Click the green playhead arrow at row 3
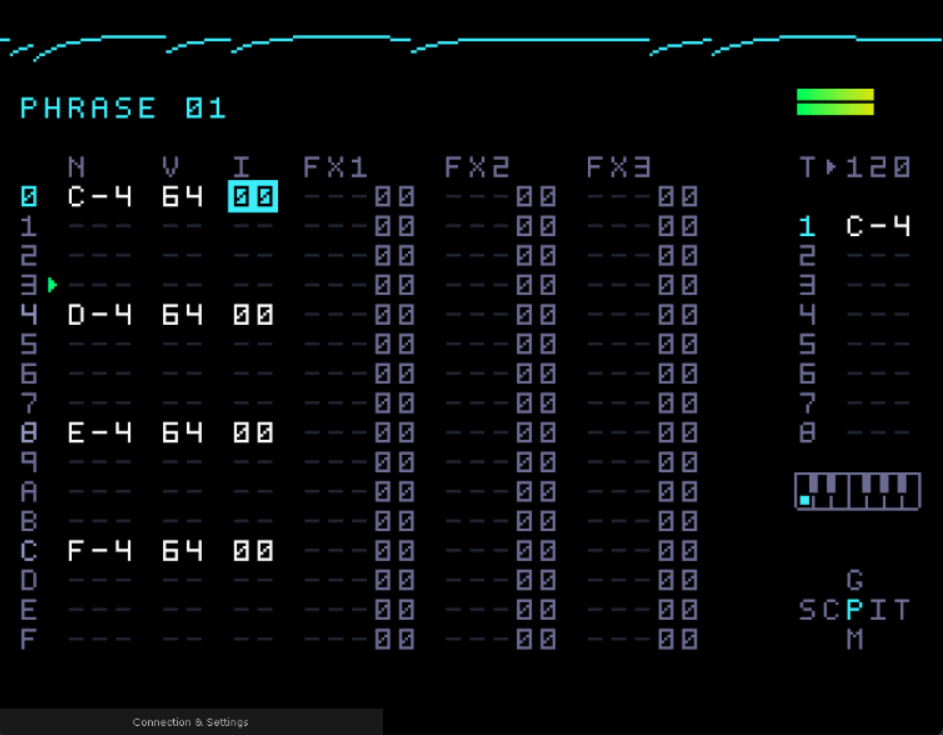This screenshot has height=735, width=943. click(52, 285)
